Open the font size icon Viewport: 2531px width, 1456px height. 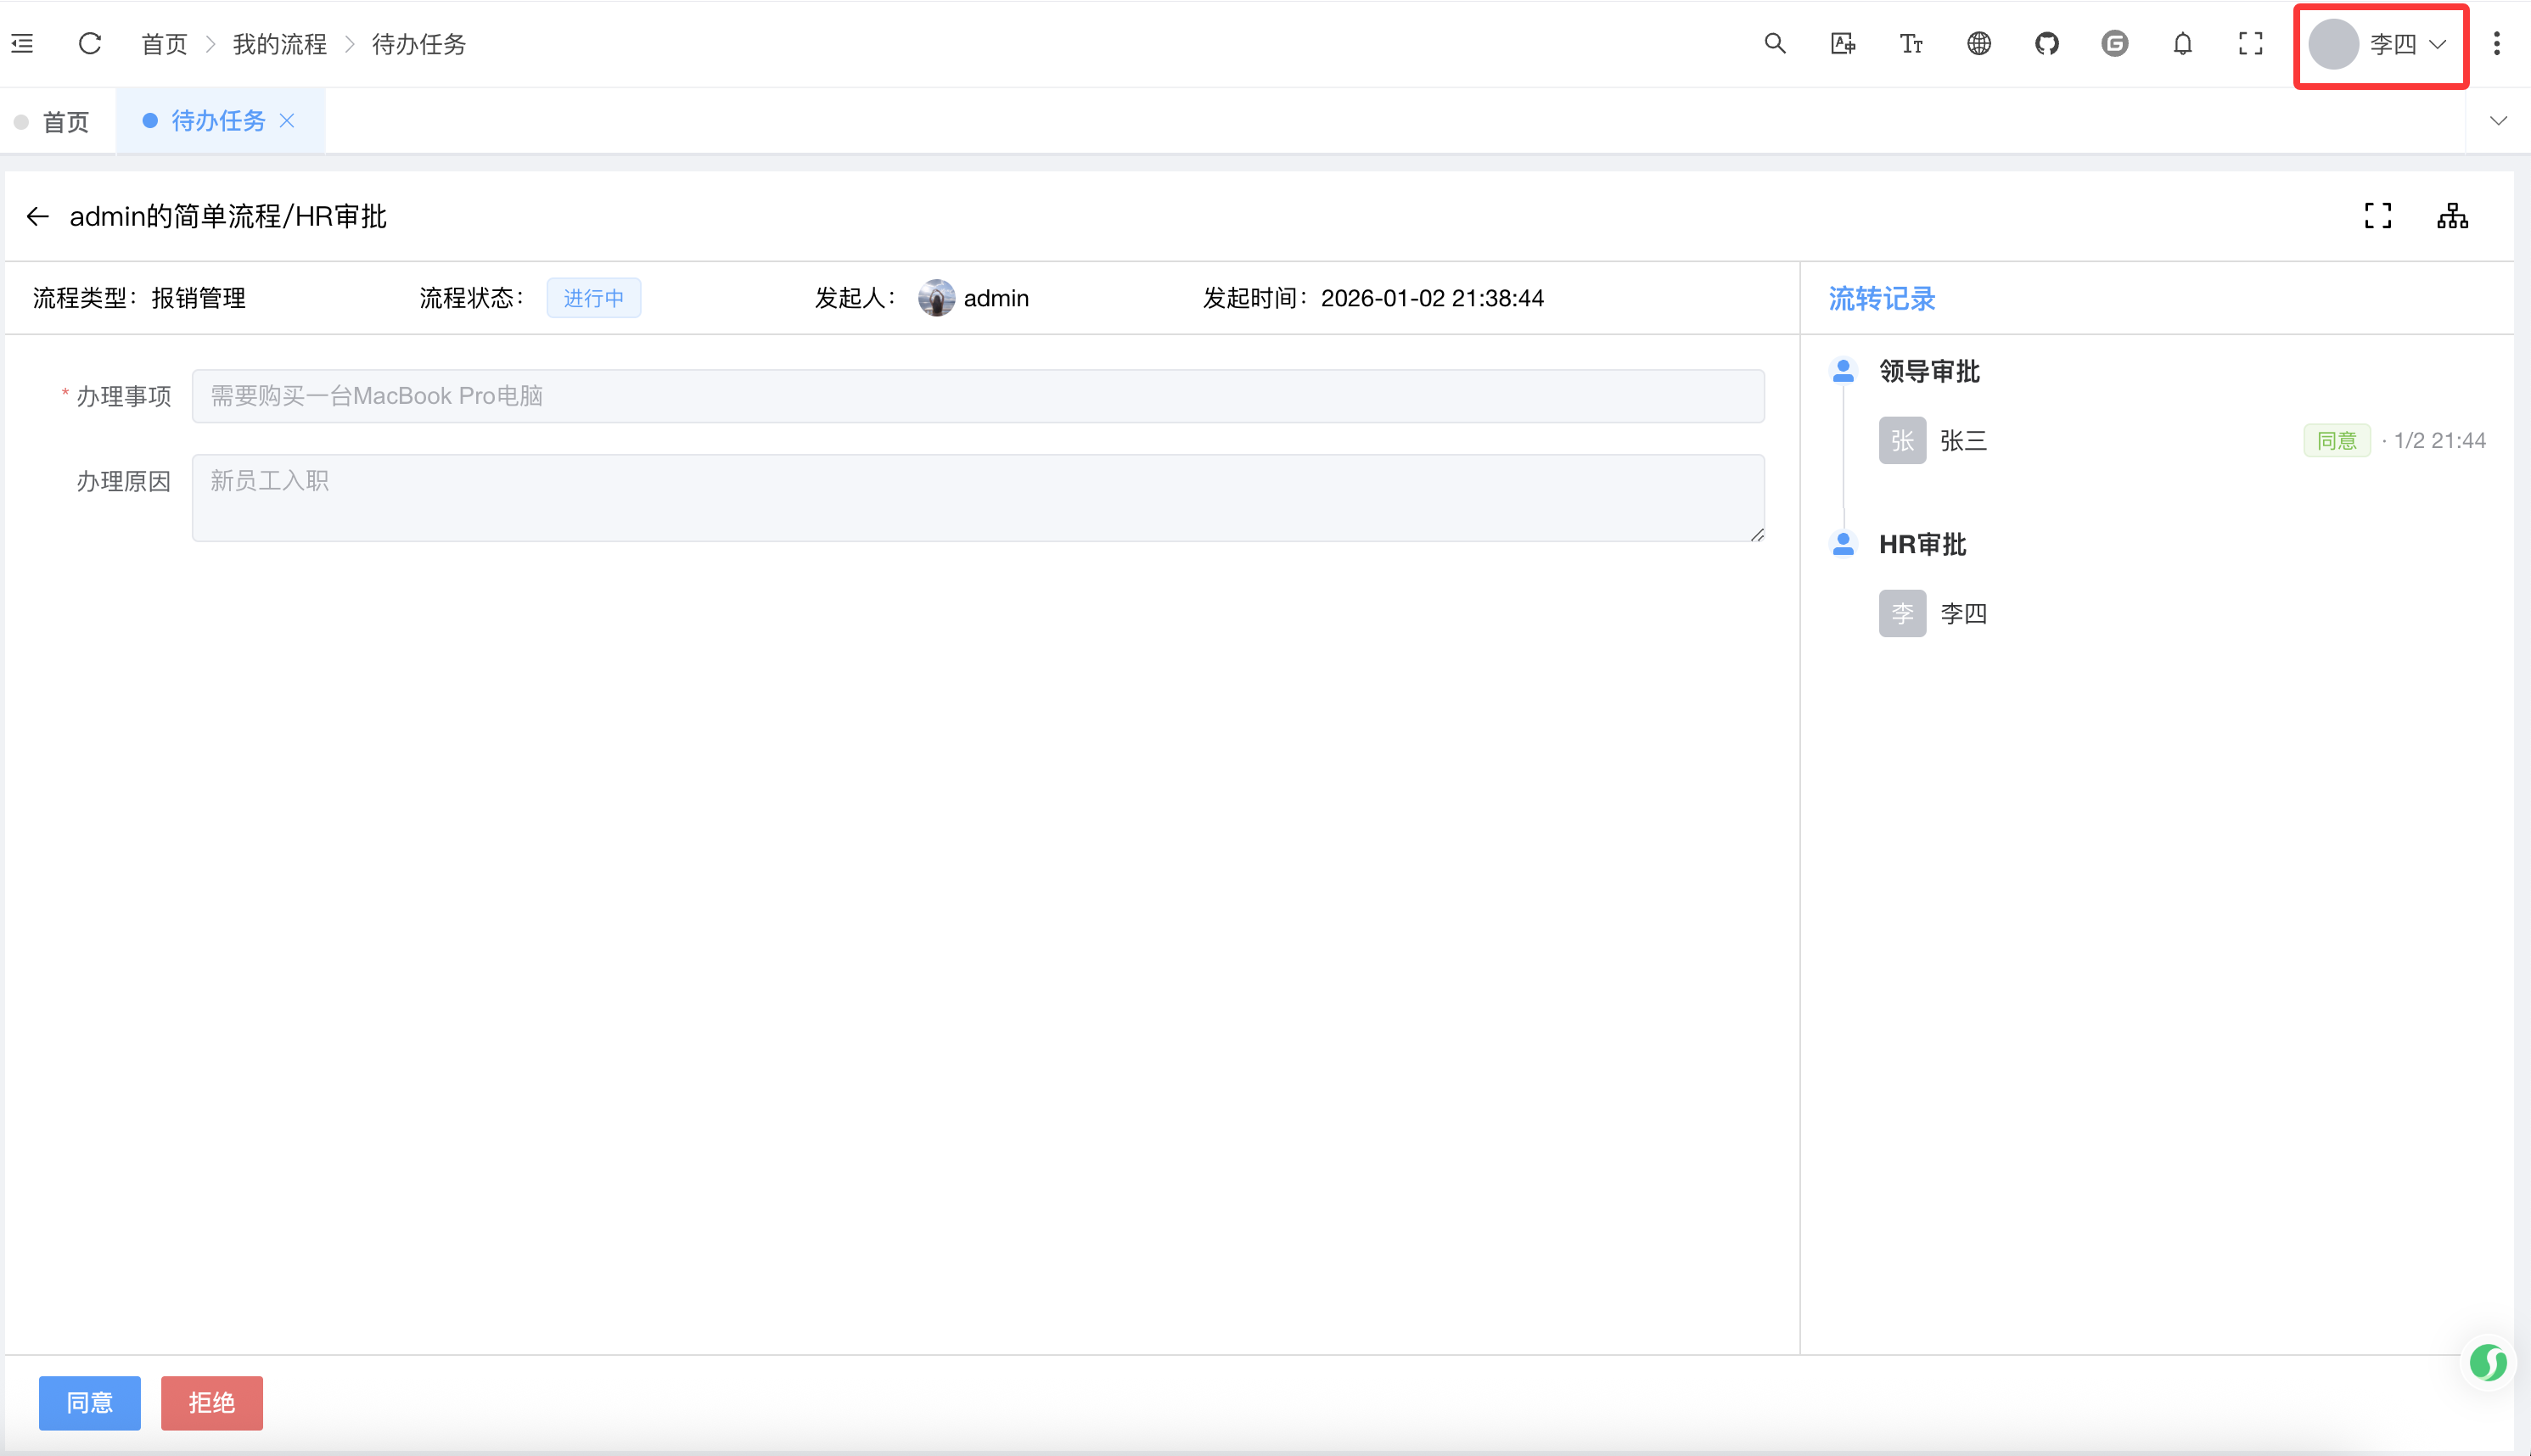pyautogui.click(x=1911, y=43)
